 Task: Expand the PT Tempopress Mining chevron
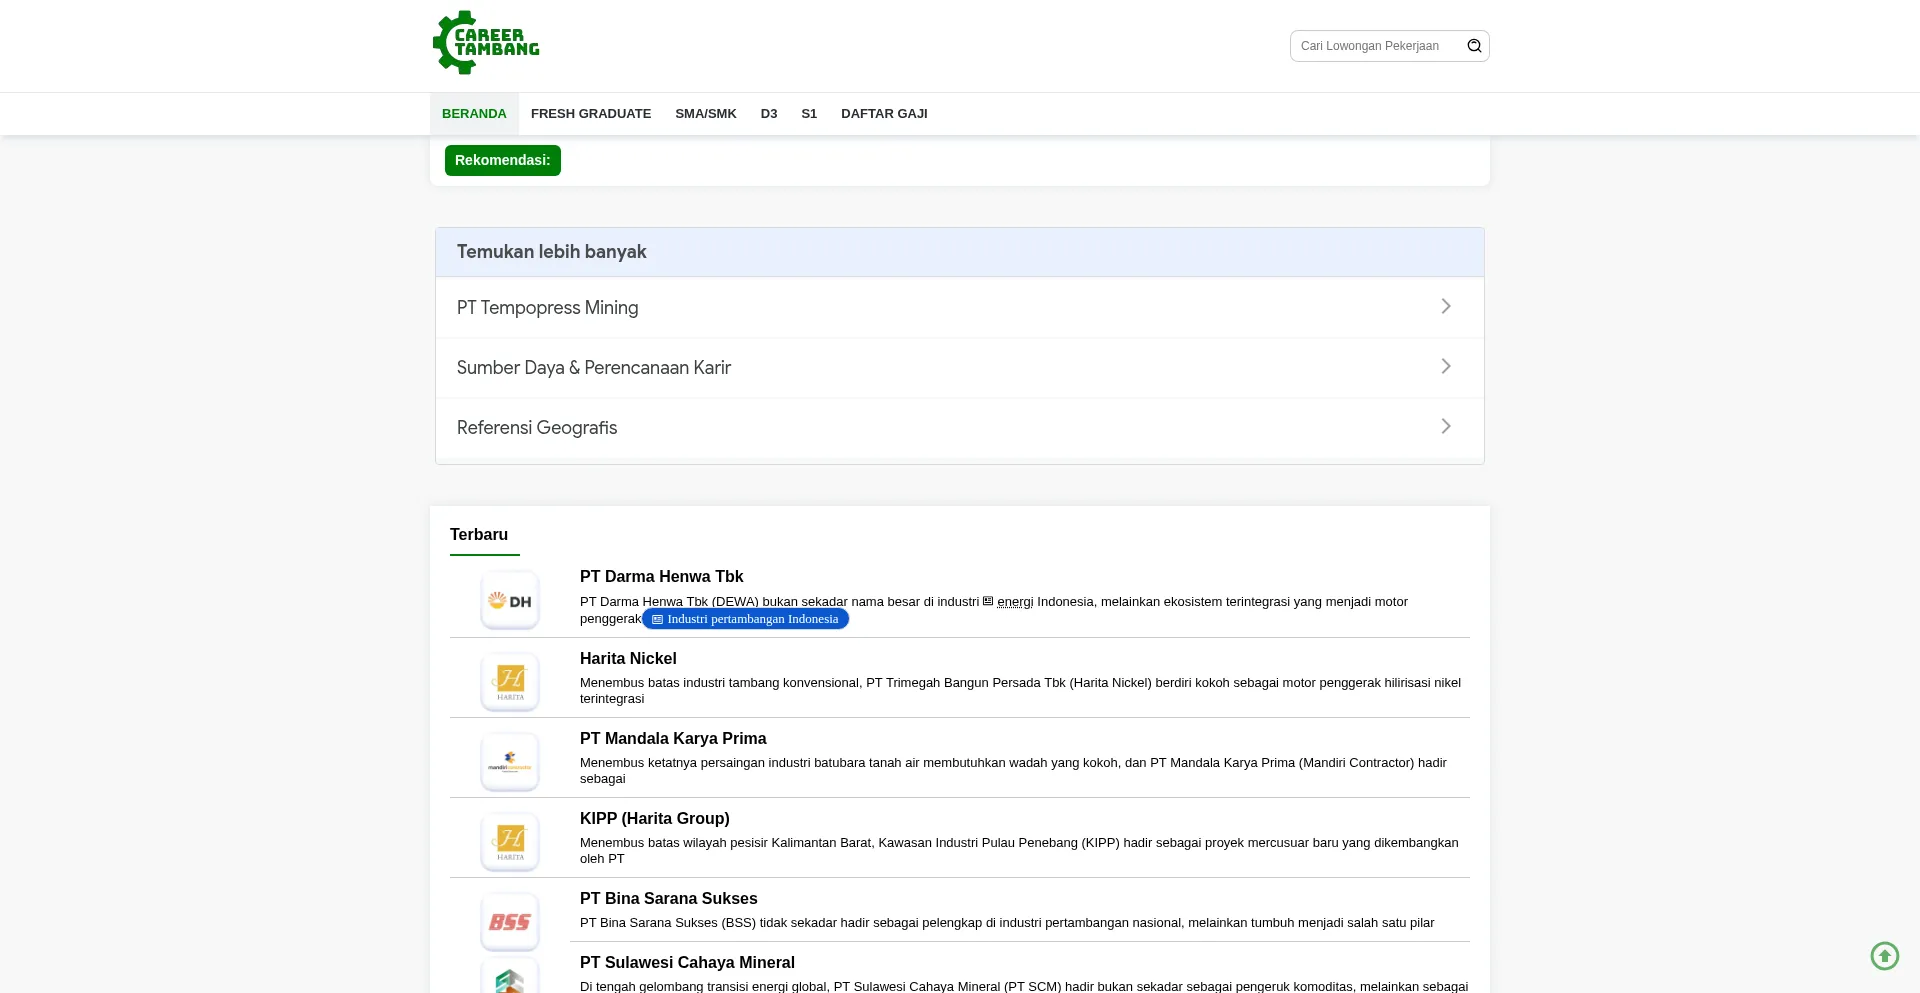click(1446, 306)
